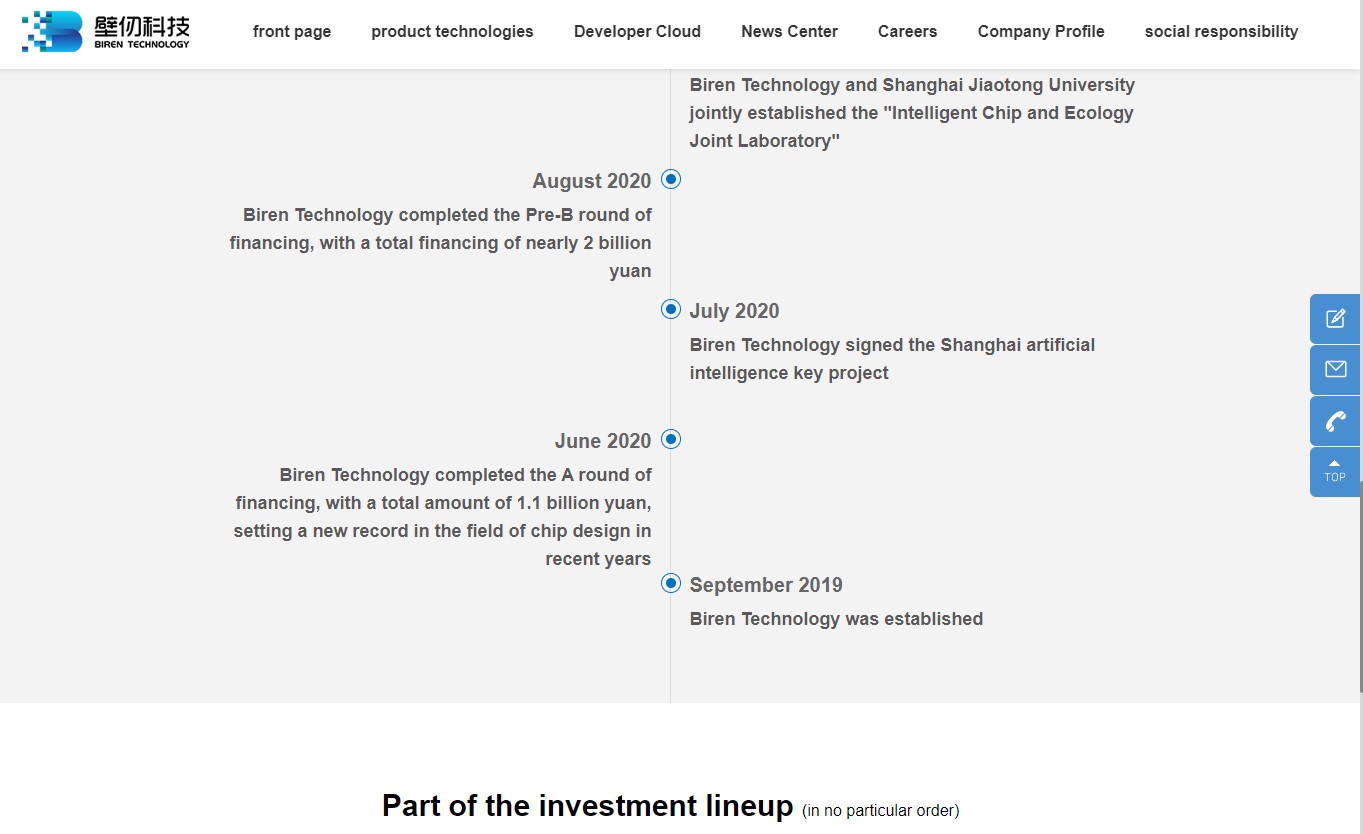
Task: Select the Company Profile menu item
Action: [x=1041, y=31]
